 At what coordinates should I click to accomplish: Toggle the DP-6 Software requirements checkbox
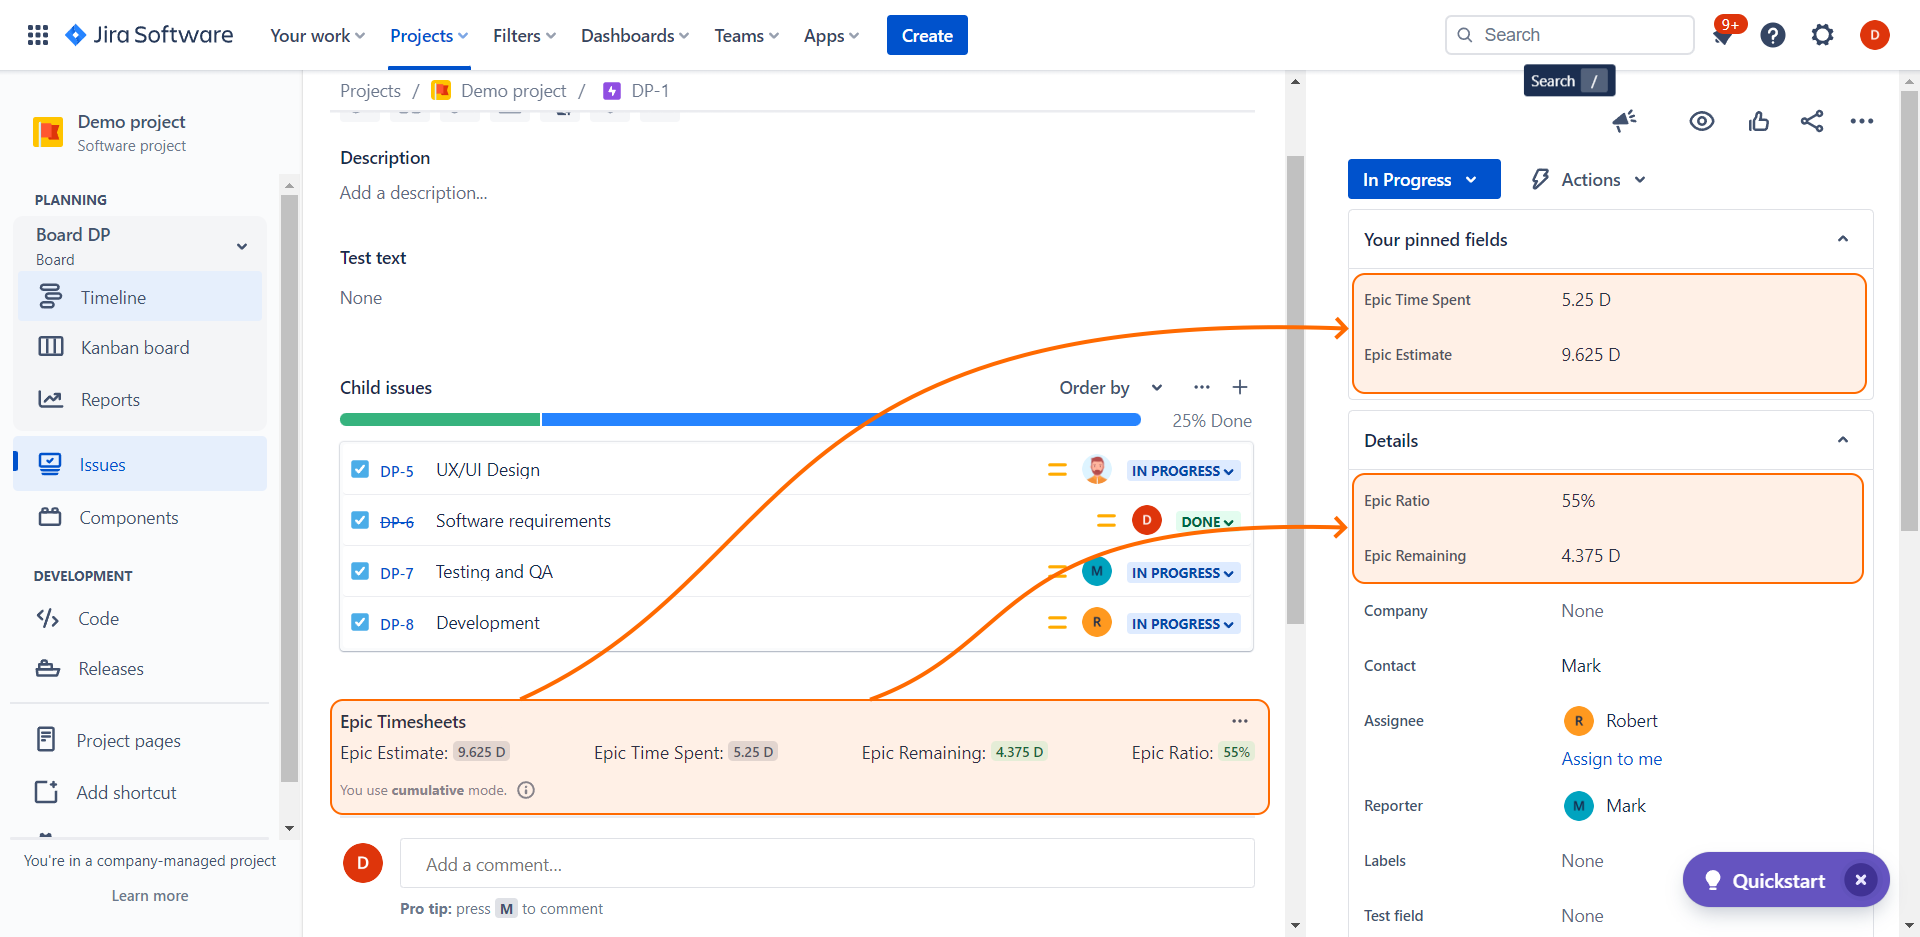pos(360,520)
